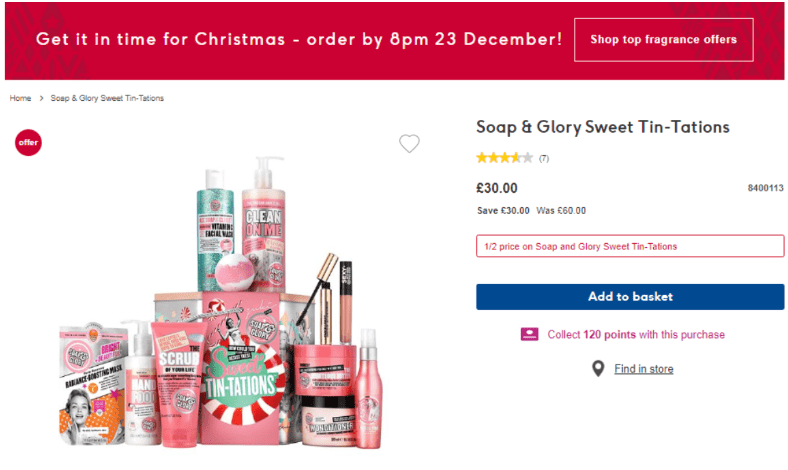Click the red offer badge

(28, 143)
